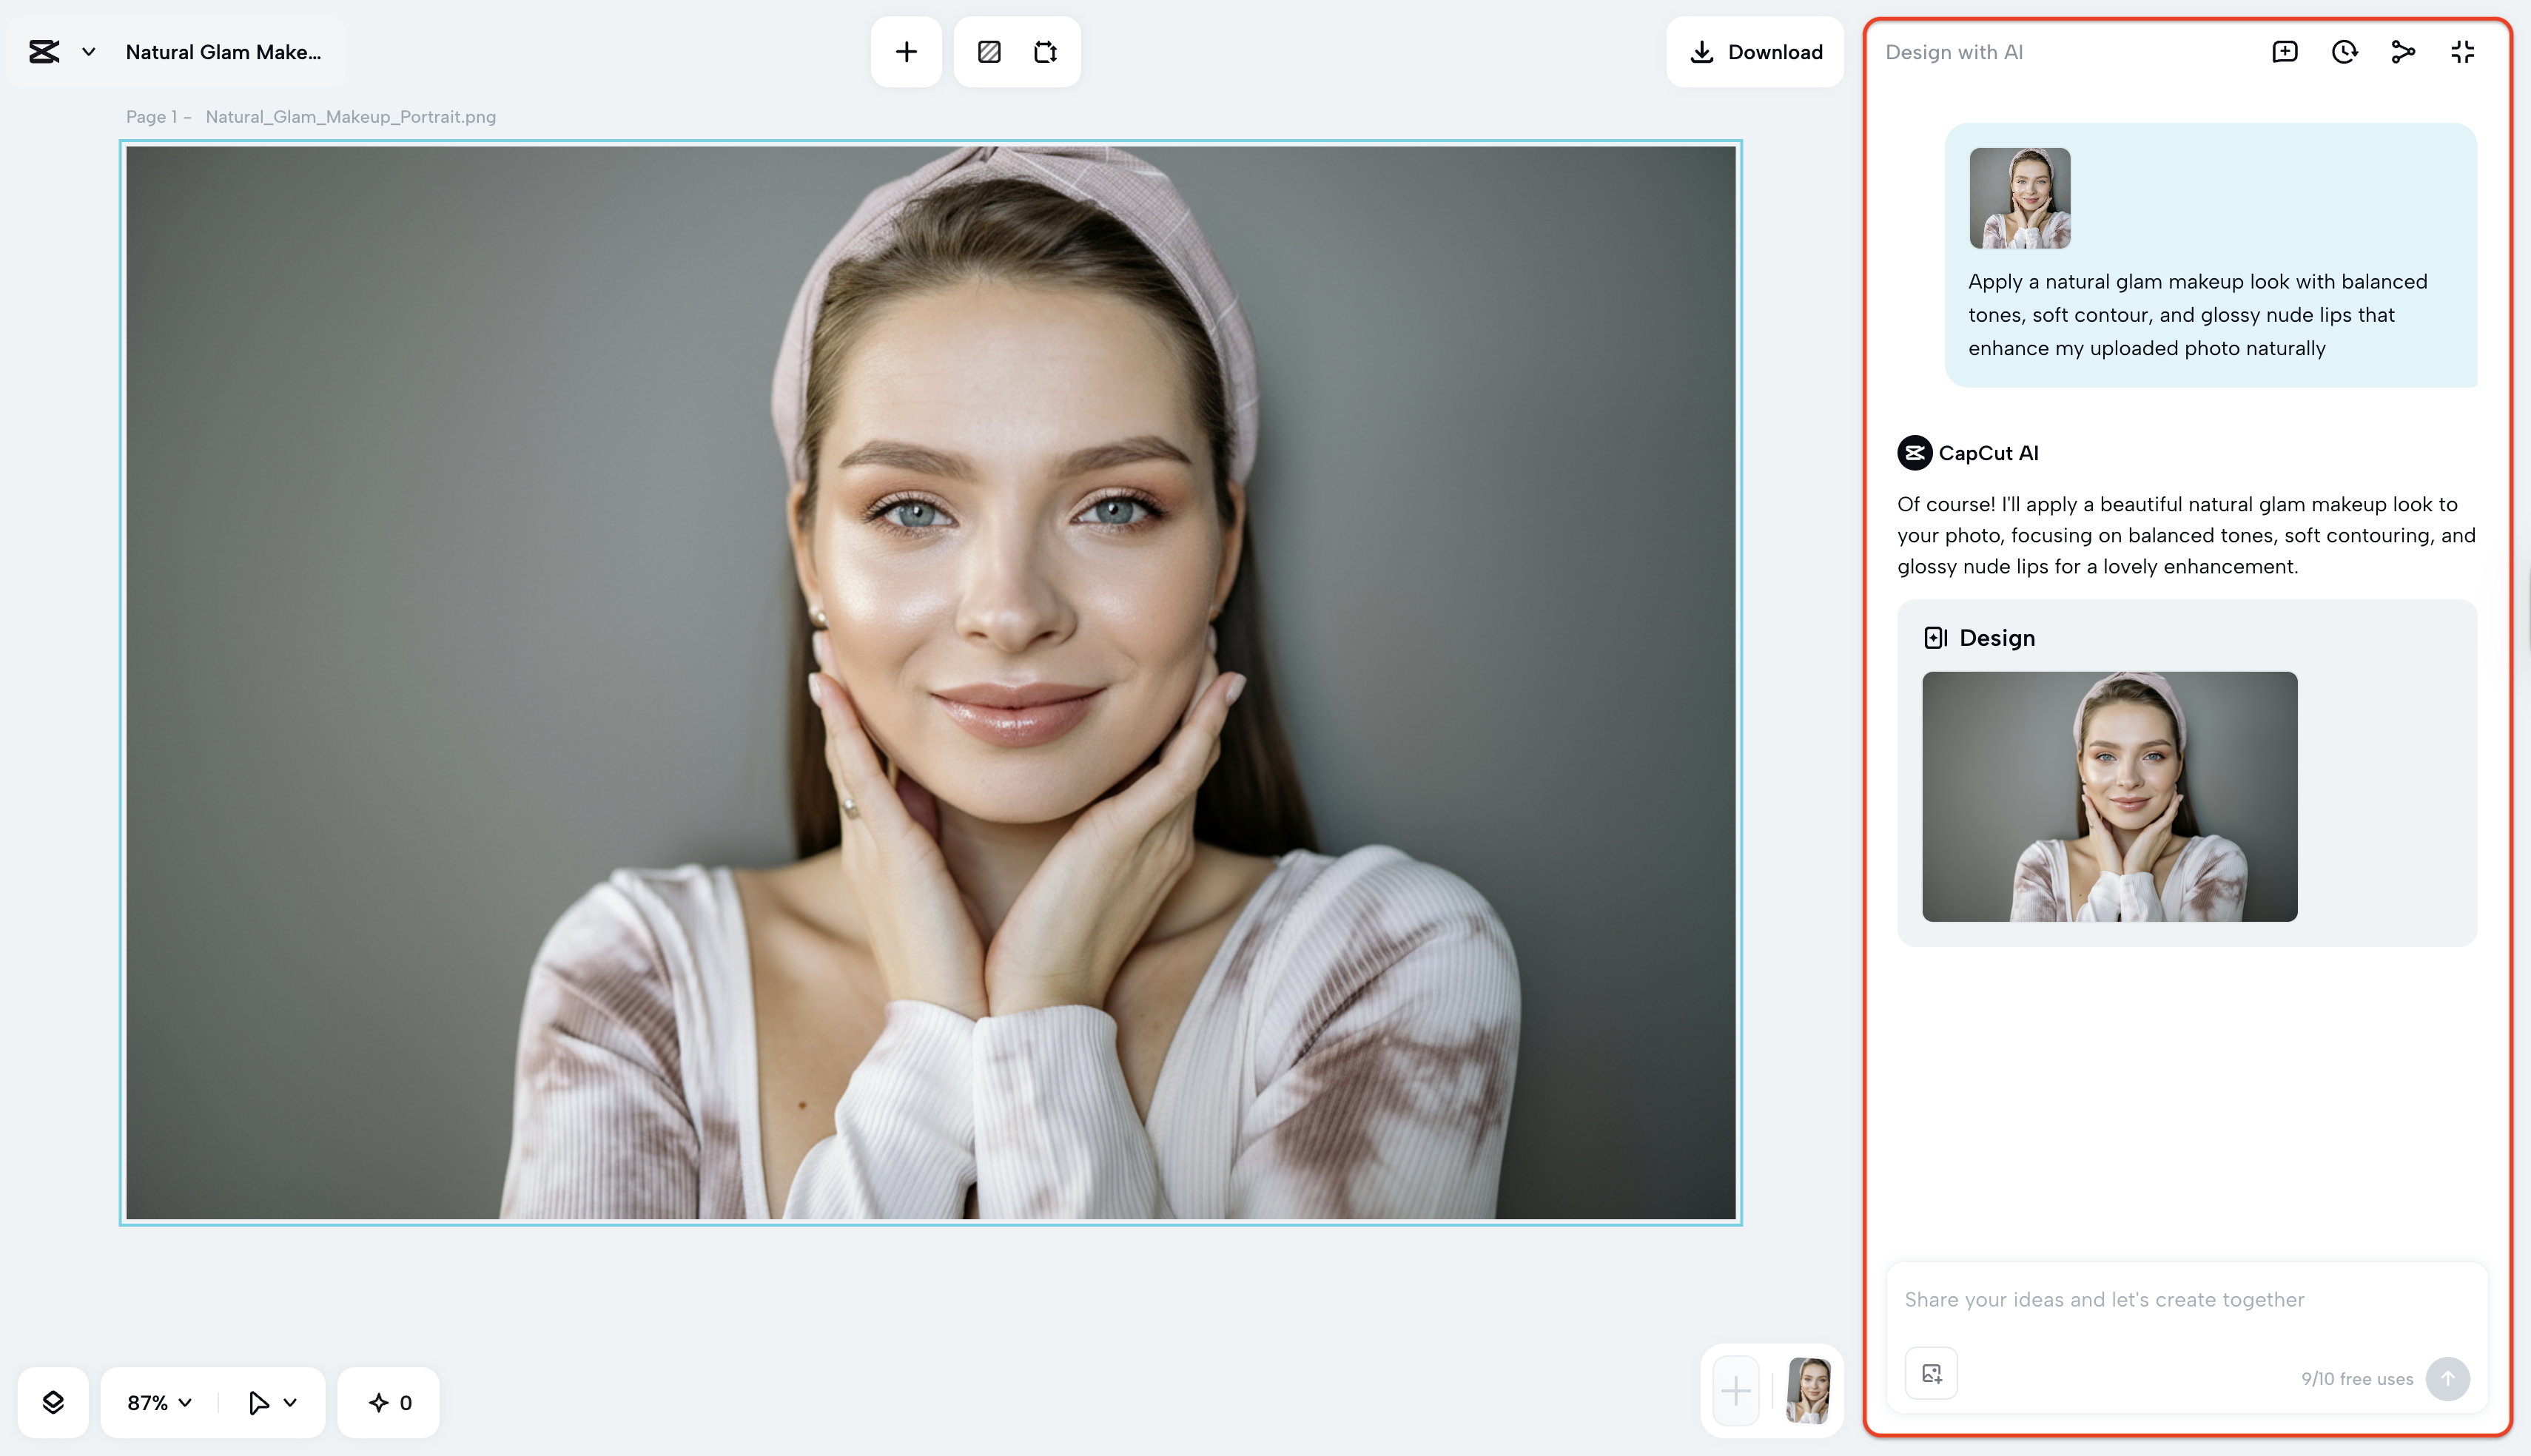Attach an image in the AI chat input

(1931, 1373)
